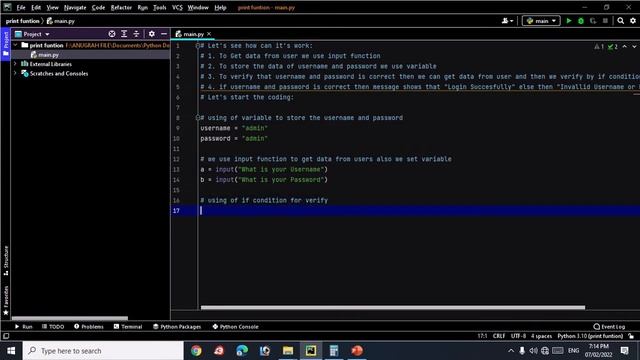This screenshot has height=360, width=640.
Task: Click the Project panel horizontal scrollbar
Action: (70, 318)
